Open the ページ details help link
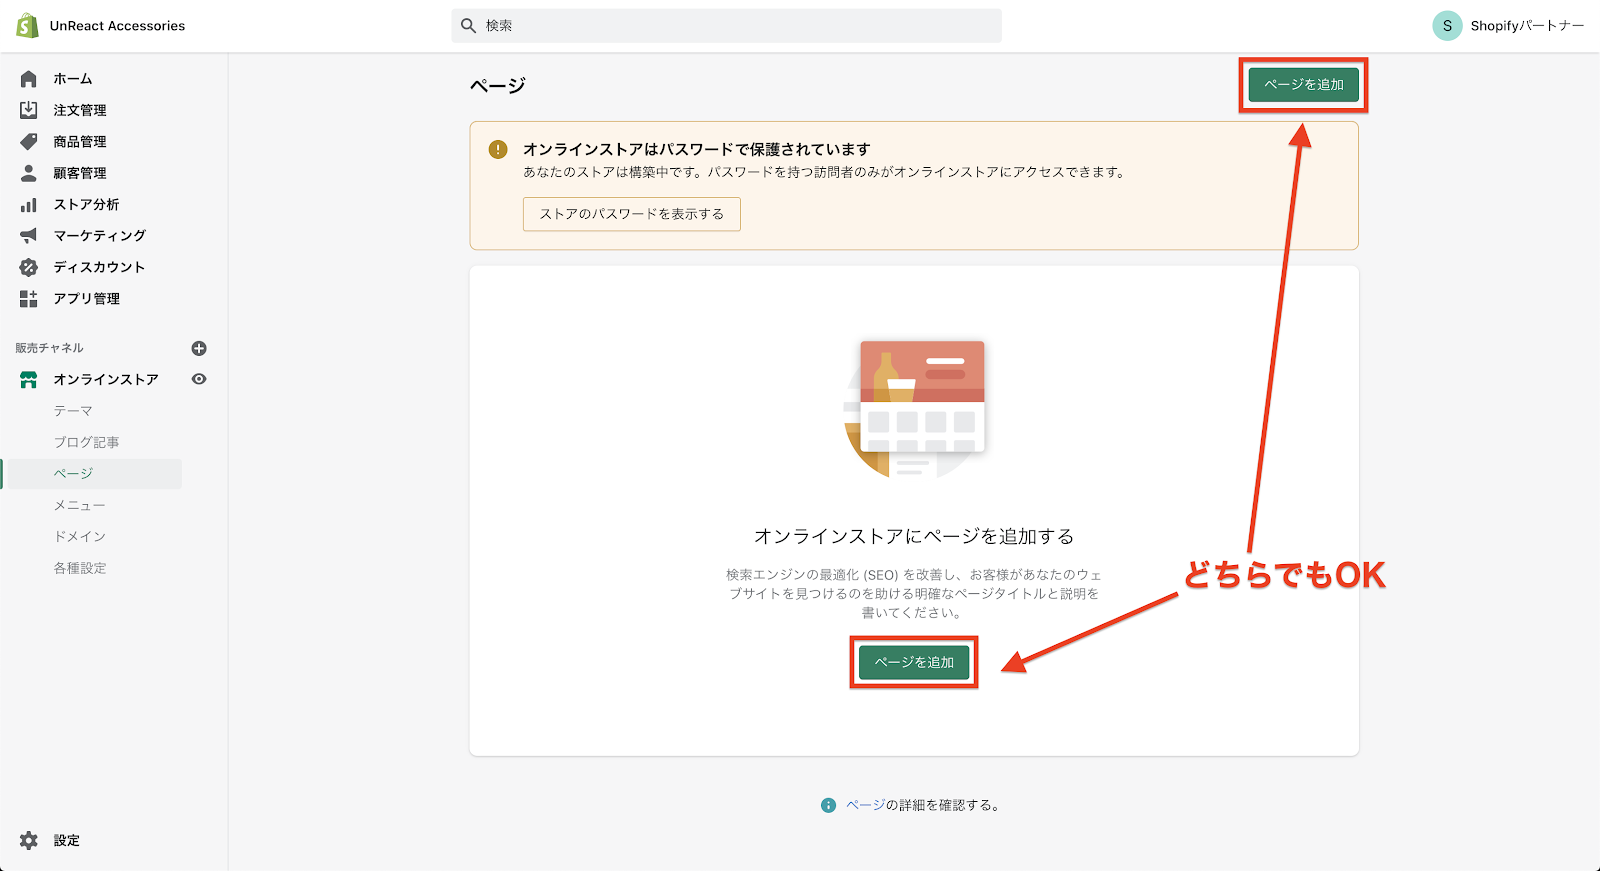 pyautogui.click(x=865, y=805)
